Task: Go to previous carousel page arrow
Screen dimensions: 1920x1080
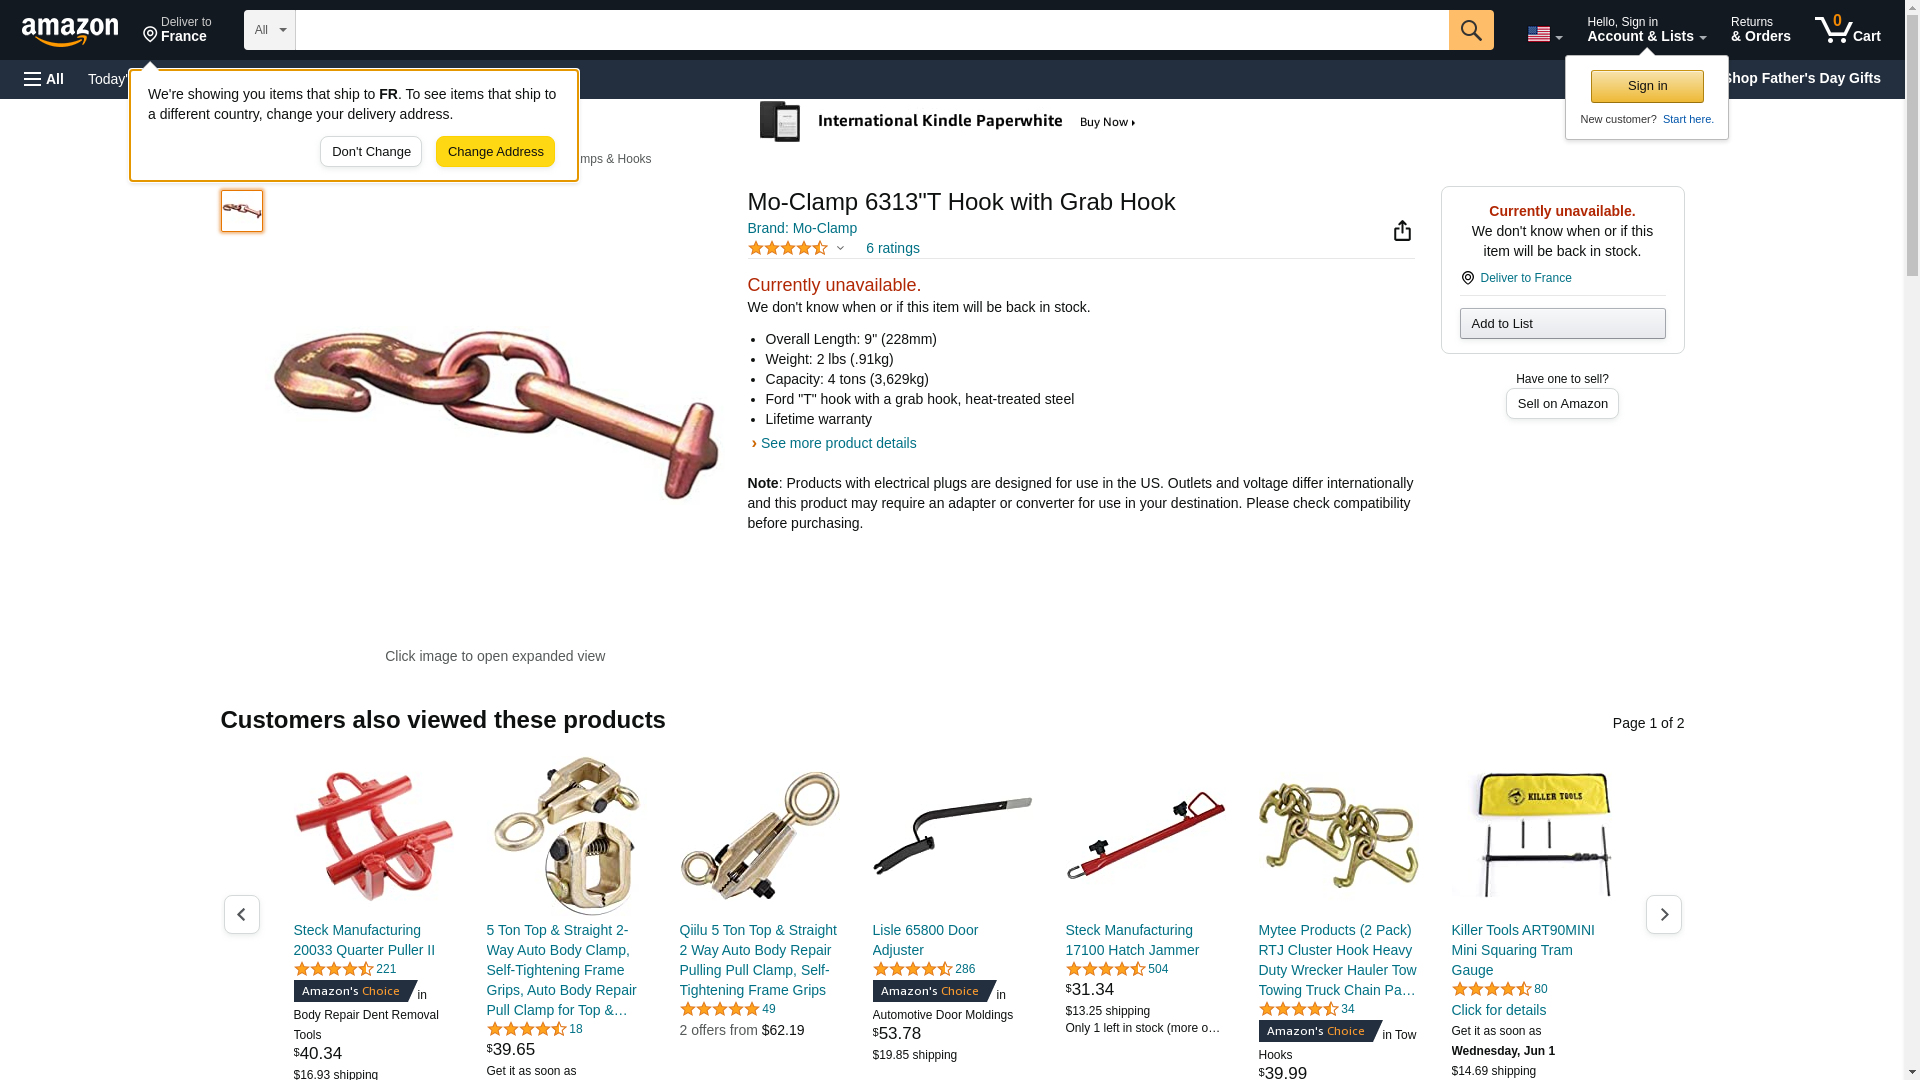Action: 241,914
